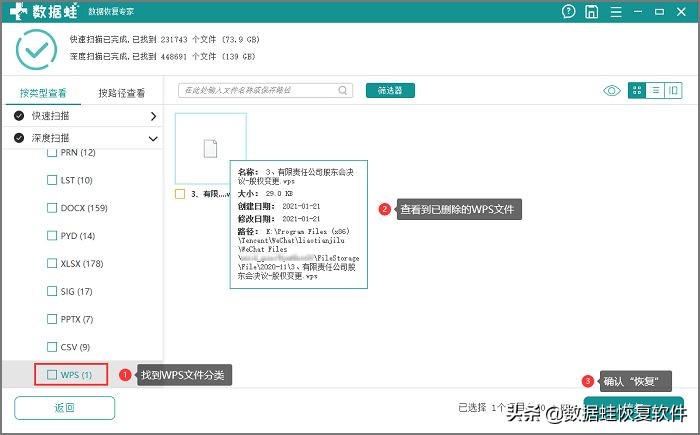The image size is (700, 435).
Task: Select the CSV (9) category label
Action: (75, 347)
